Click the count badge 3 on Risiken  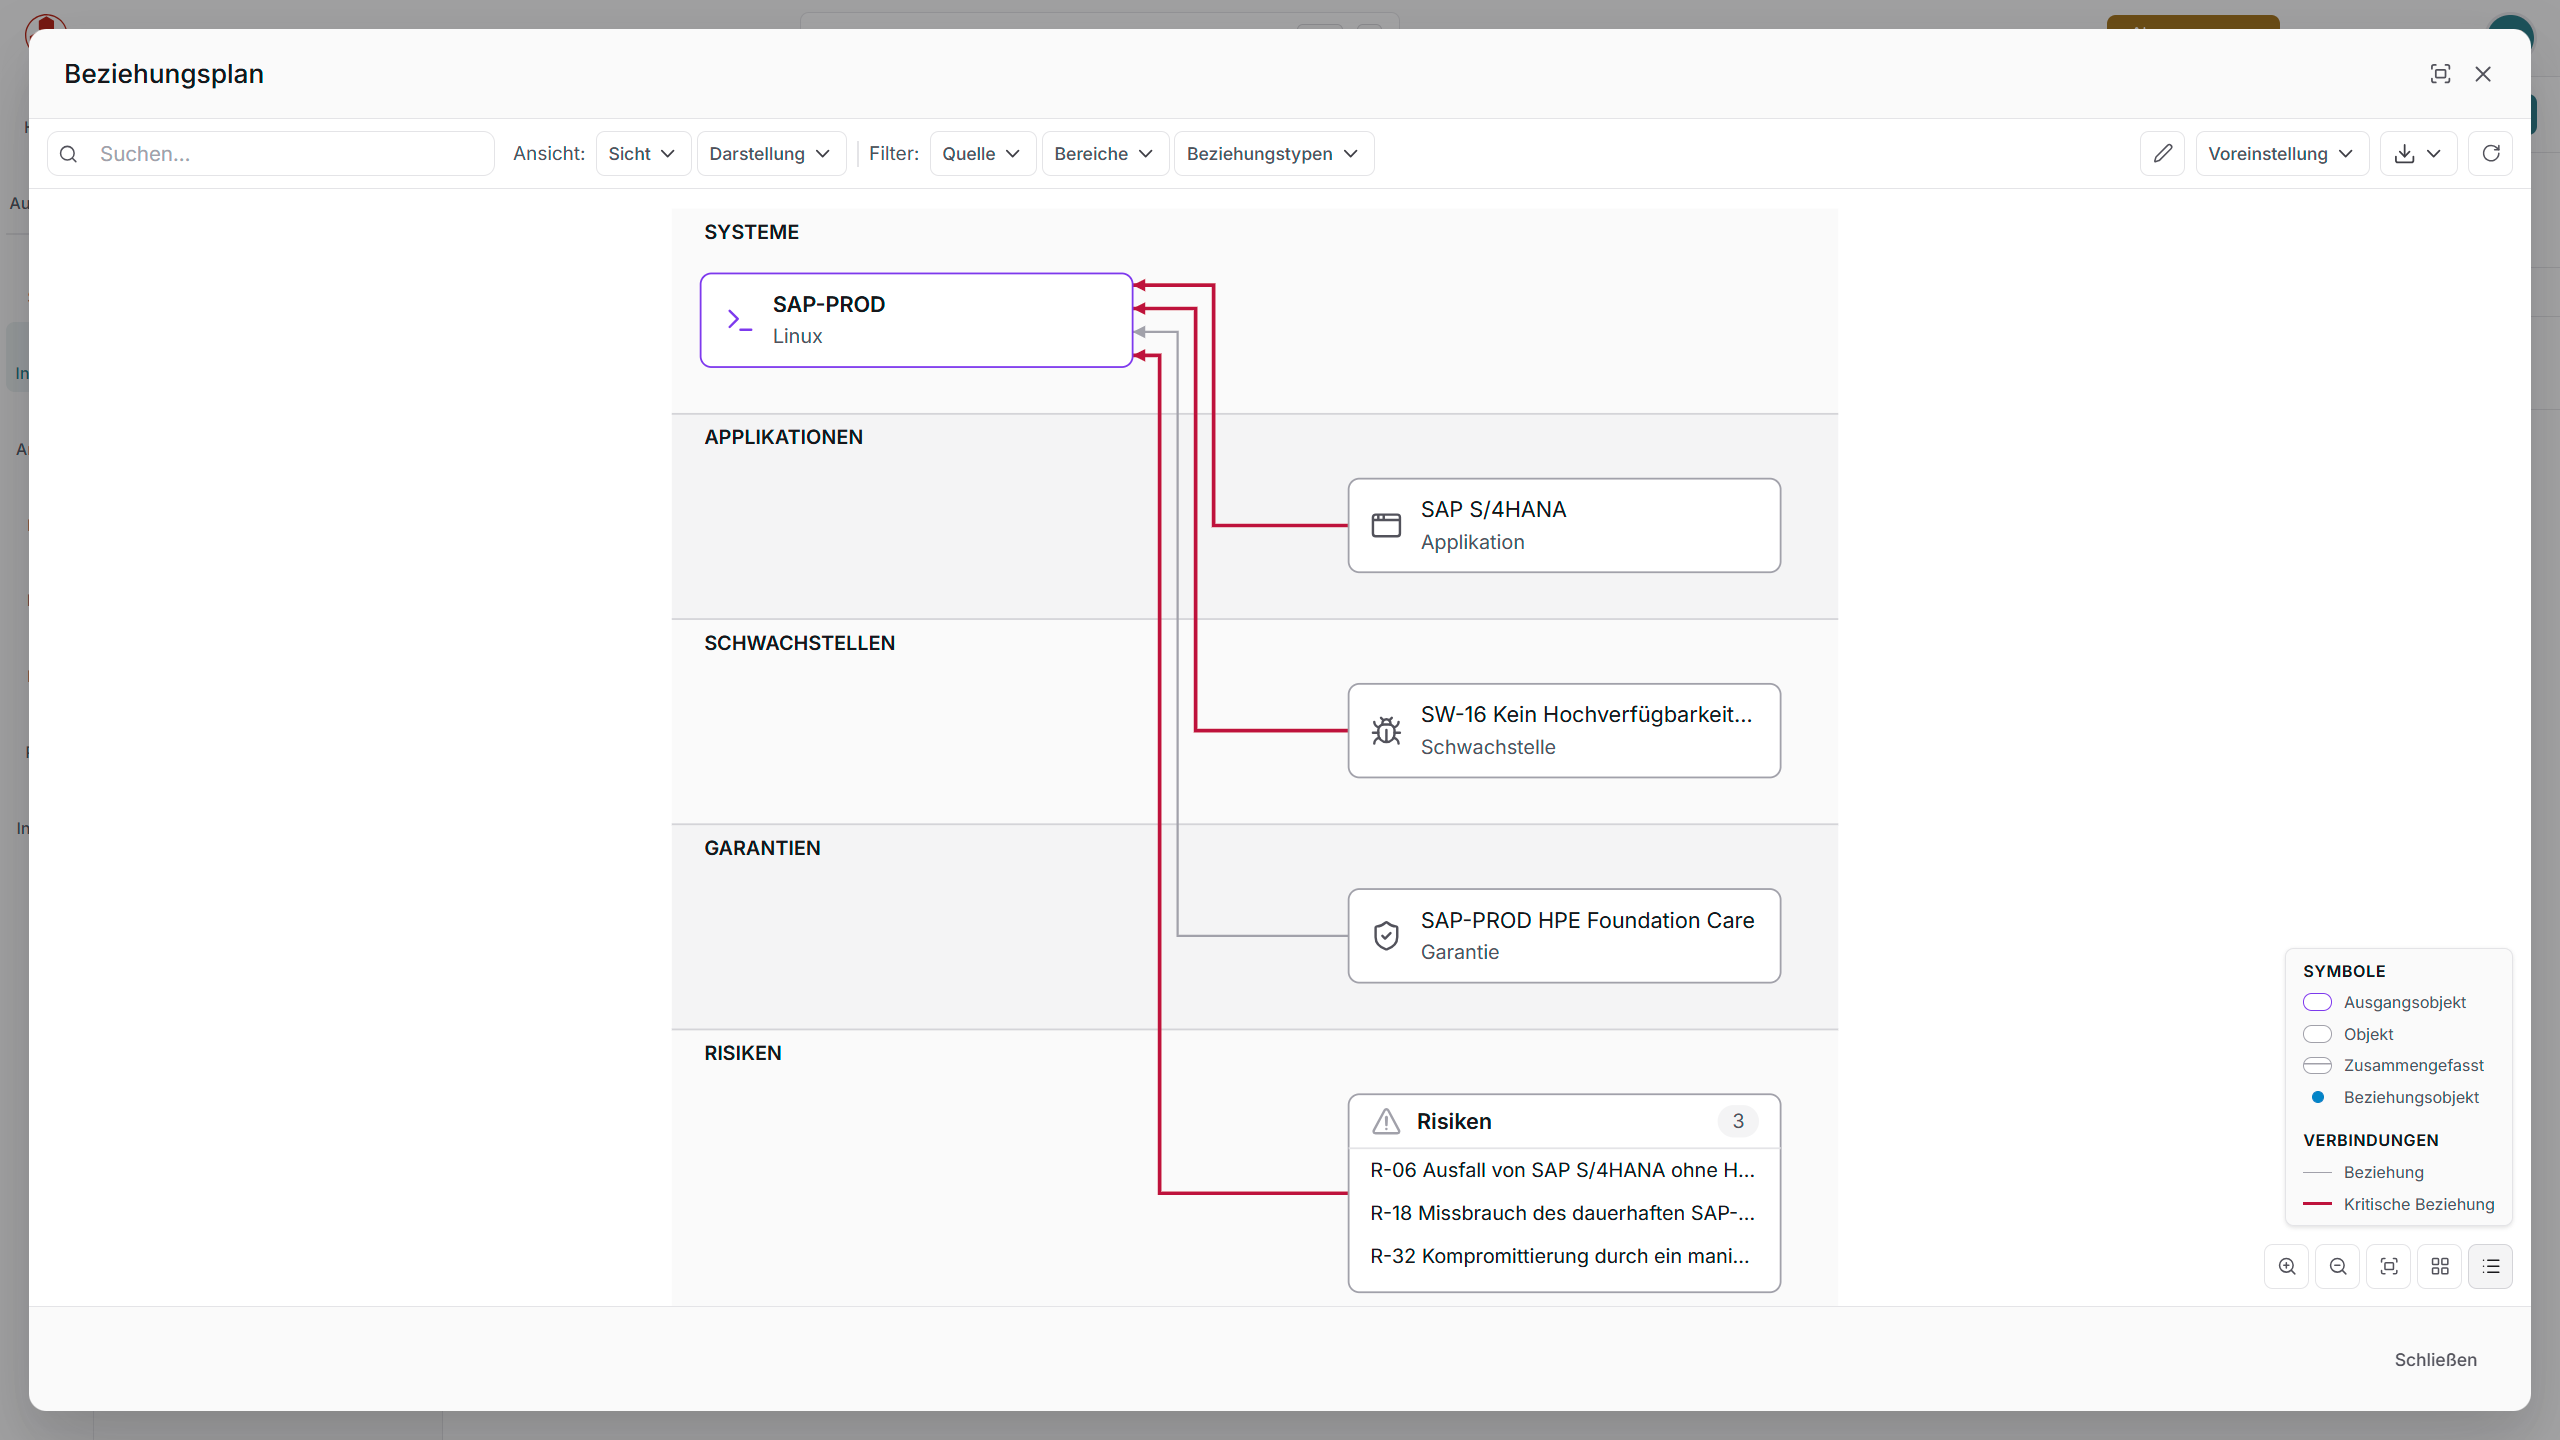1738,1121
